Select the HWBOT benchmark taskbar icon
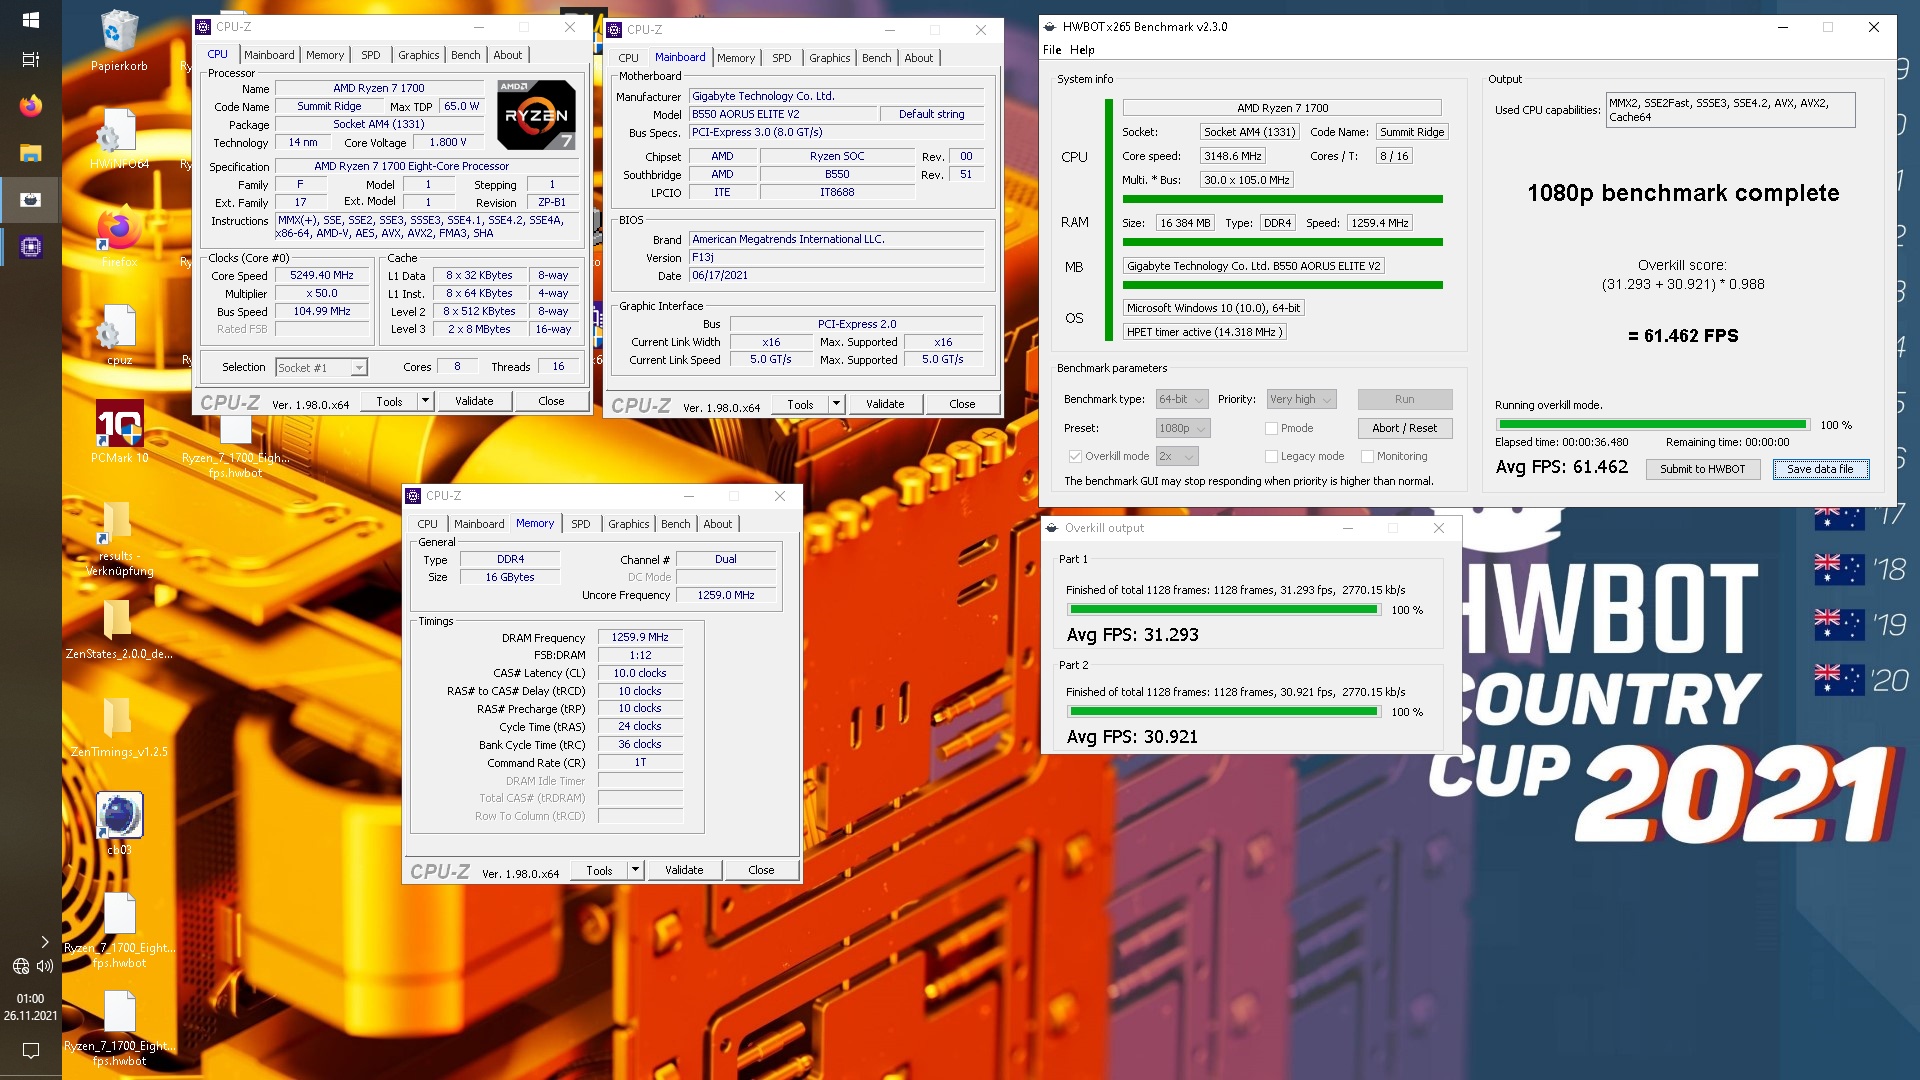This screenshot has height=1080, width=1920. pyautogui.click(x=30, y=200)
